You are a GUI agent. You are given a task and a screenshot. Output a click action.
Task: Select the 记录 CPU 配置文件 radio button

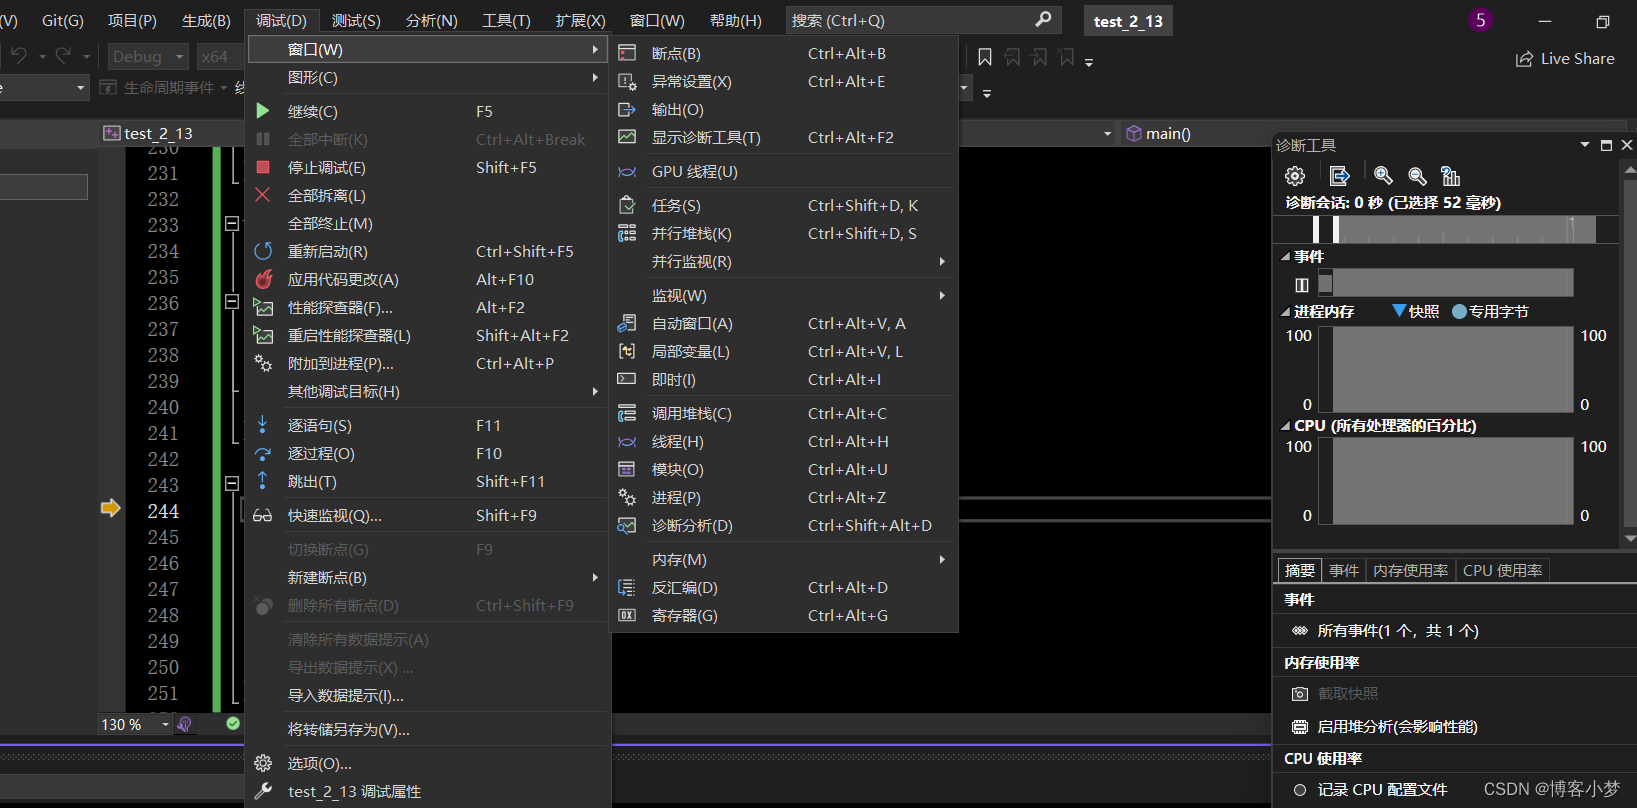1300,790
